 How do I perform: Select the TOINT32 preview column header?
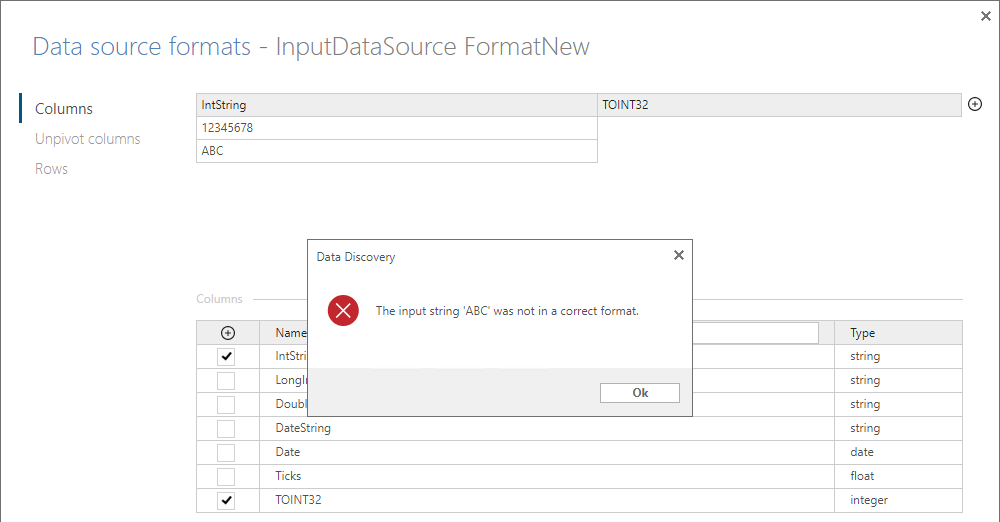pos(779,105)
